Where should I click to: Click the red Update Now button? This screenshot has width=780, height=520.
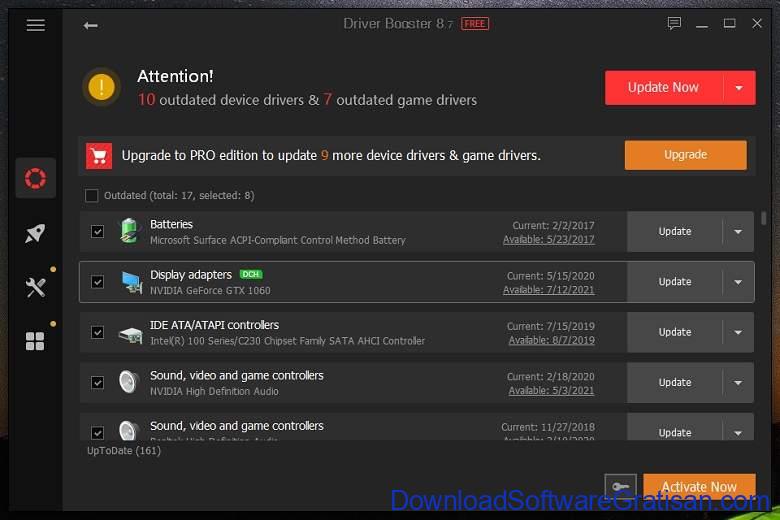pyautogui.click(x=663, y=88)
